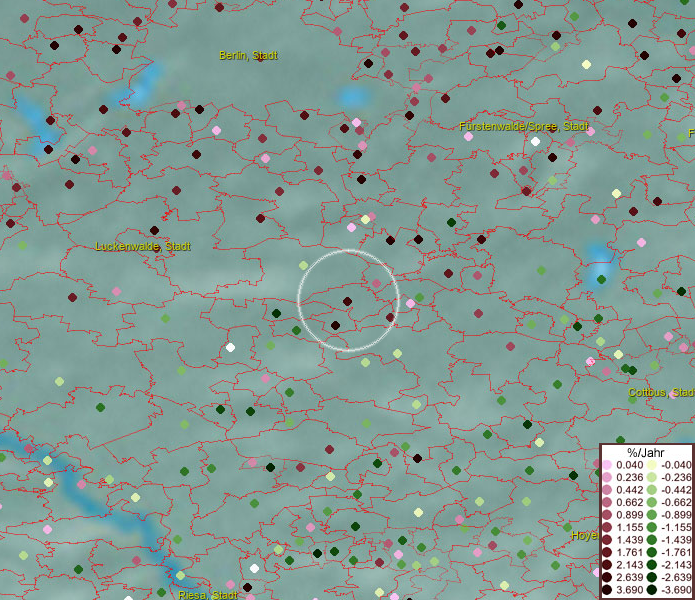Select the Riesa, Stadt label

[x=208, y=595]
